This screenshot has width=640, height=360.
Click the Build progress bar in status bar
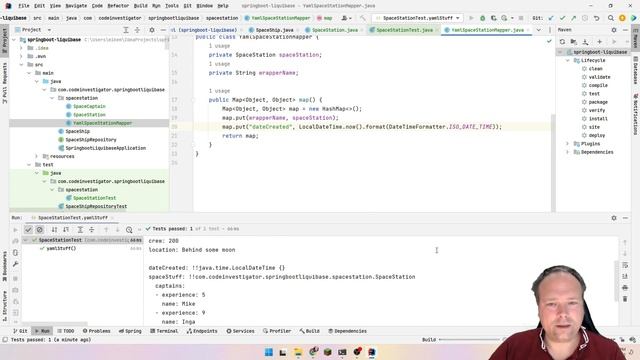(x=469, y=340)
